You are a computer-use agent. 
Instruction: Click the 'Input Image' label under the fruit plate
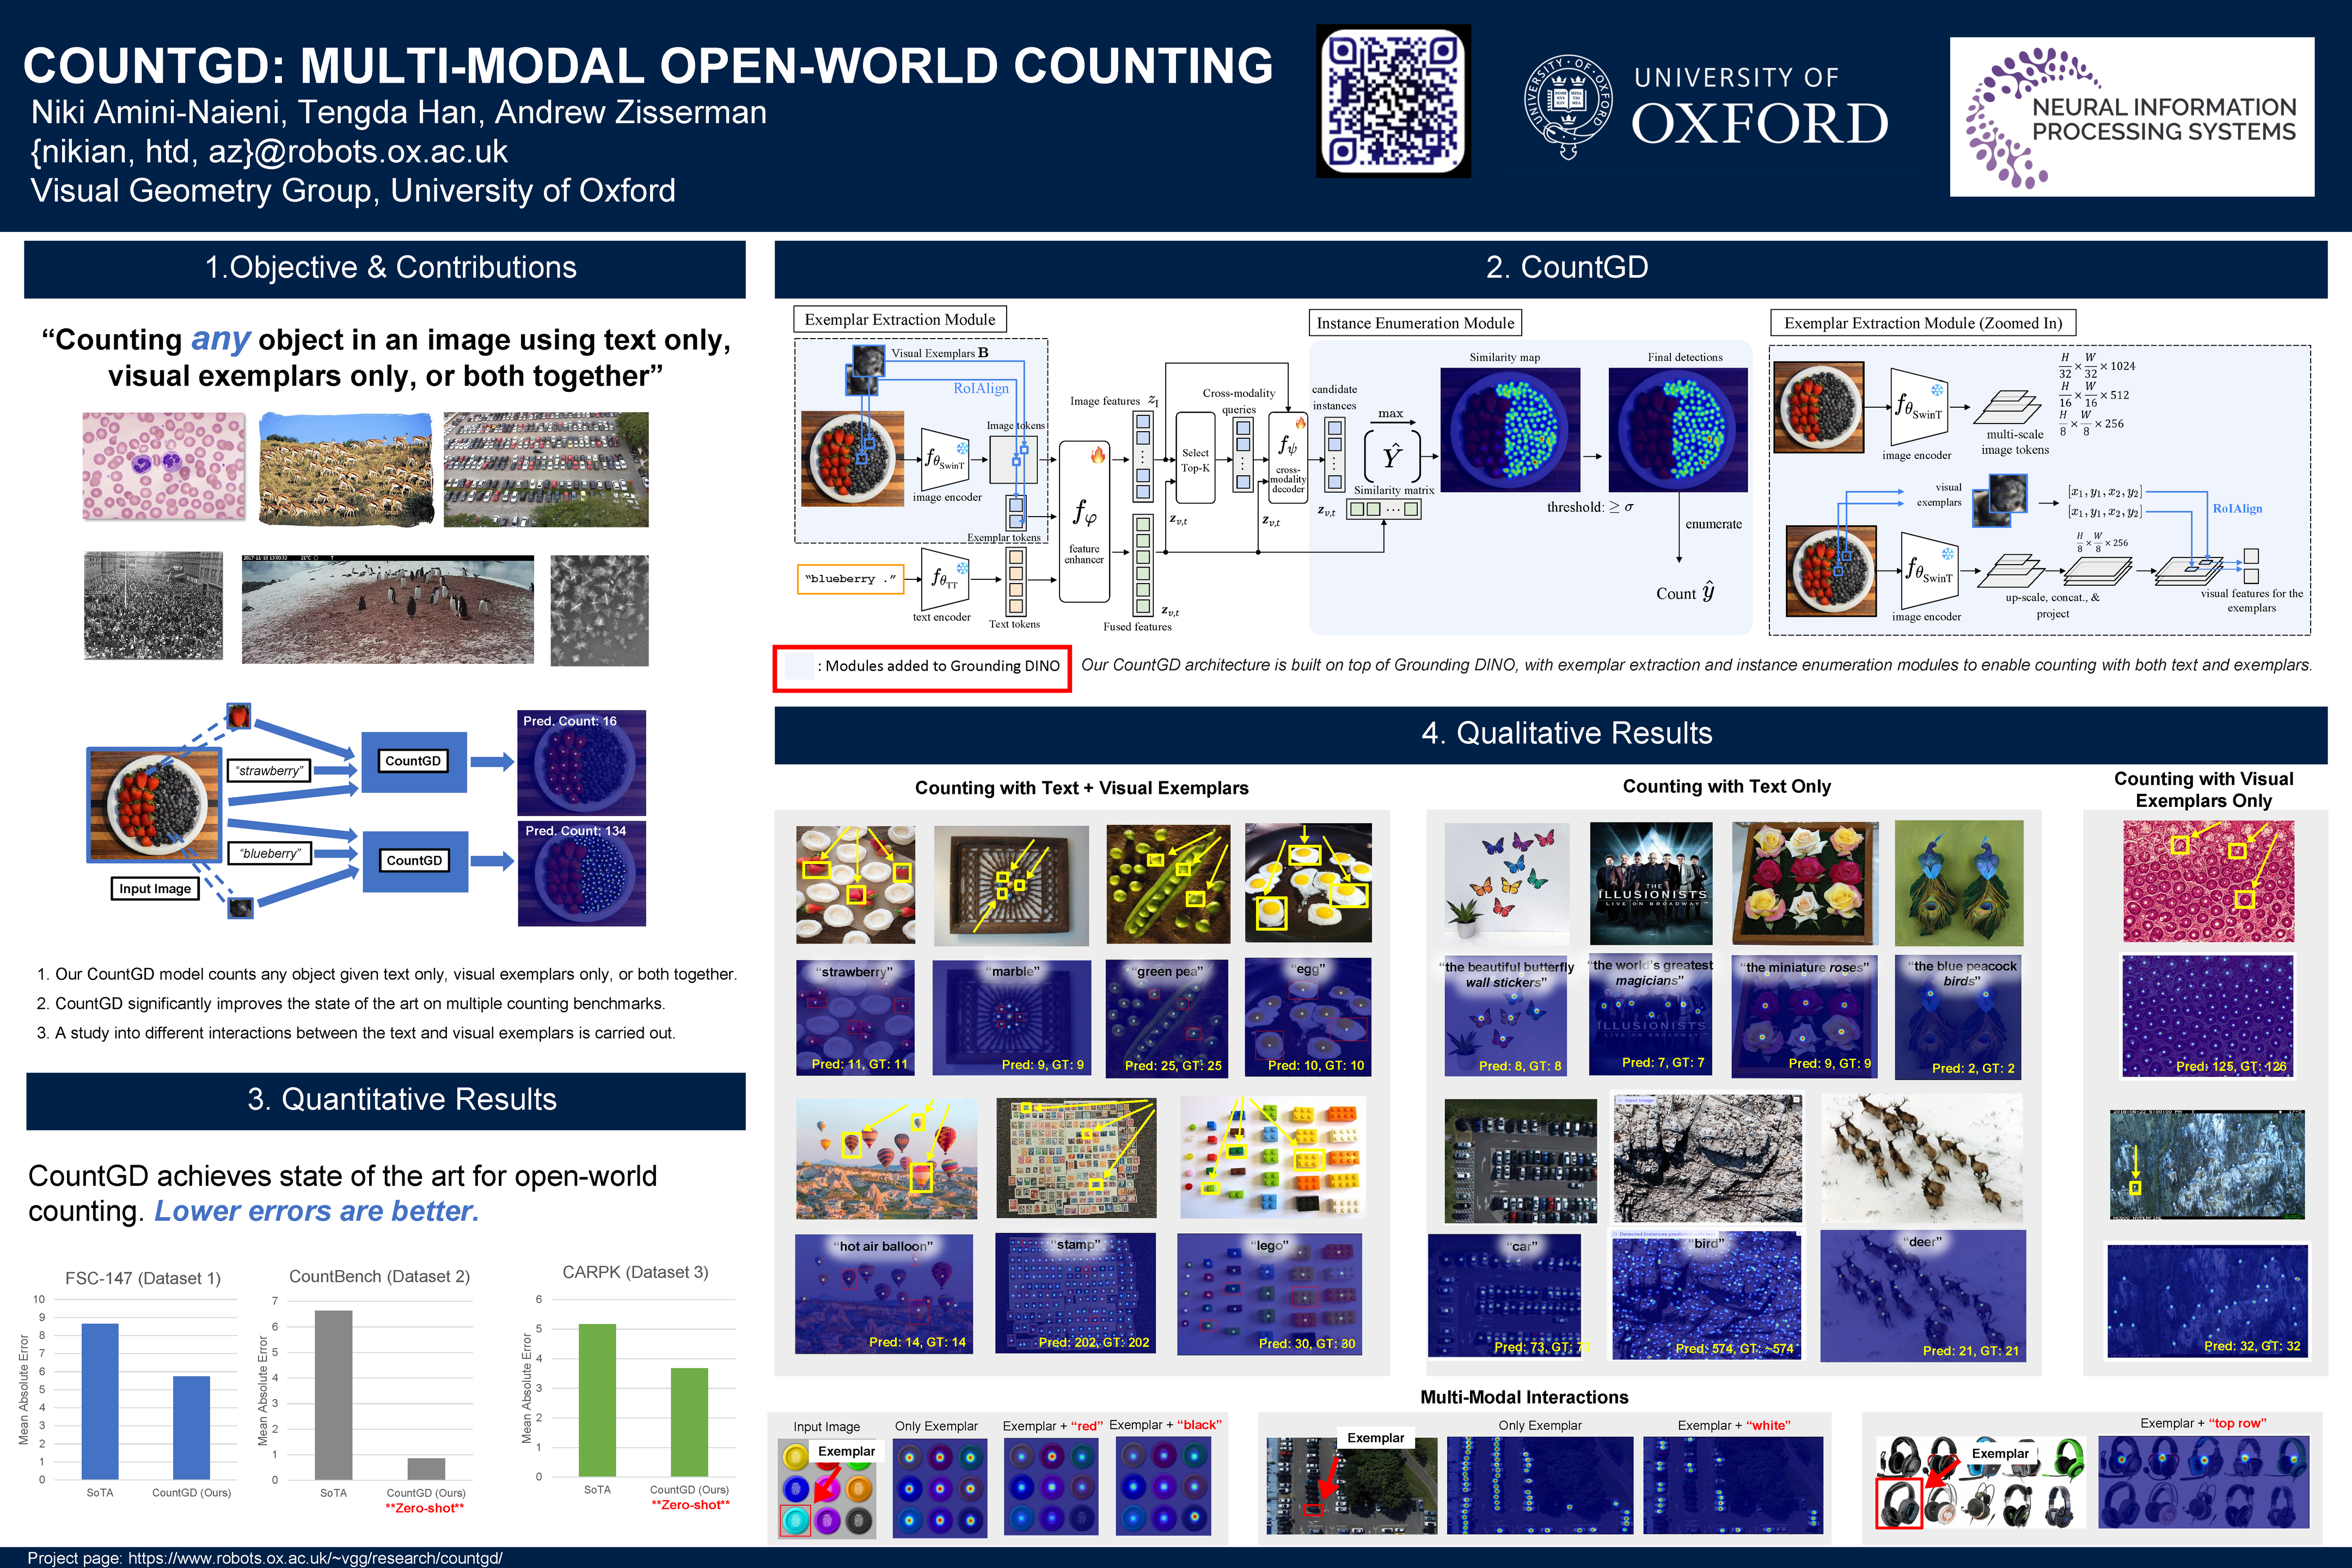pos(155,888)
